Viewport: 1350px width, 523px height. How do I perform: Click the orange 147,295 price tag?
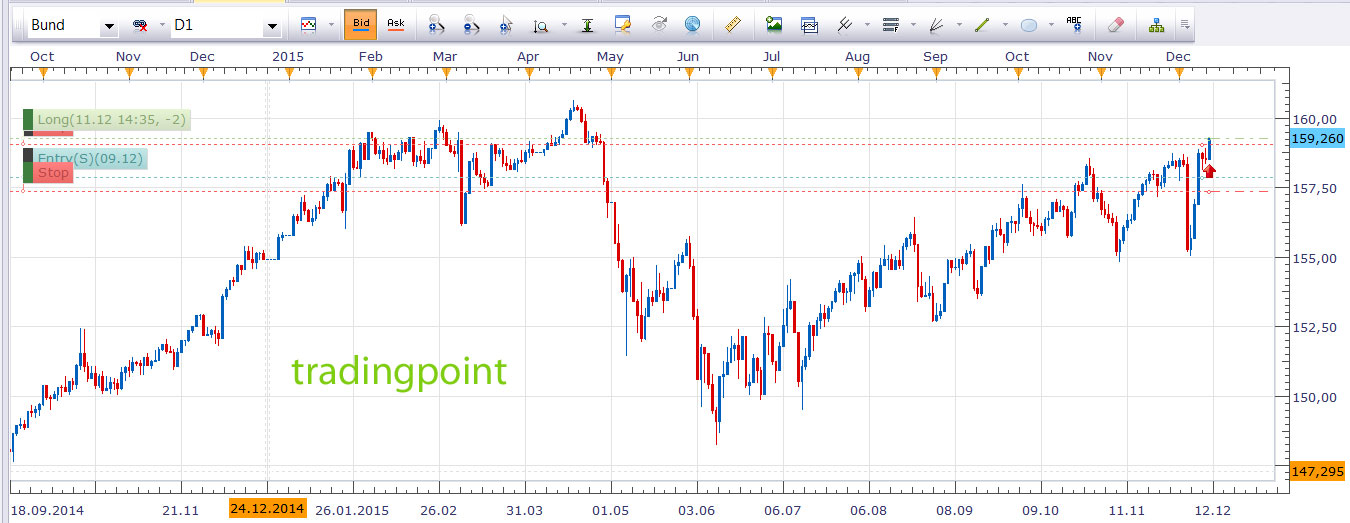1318,470
